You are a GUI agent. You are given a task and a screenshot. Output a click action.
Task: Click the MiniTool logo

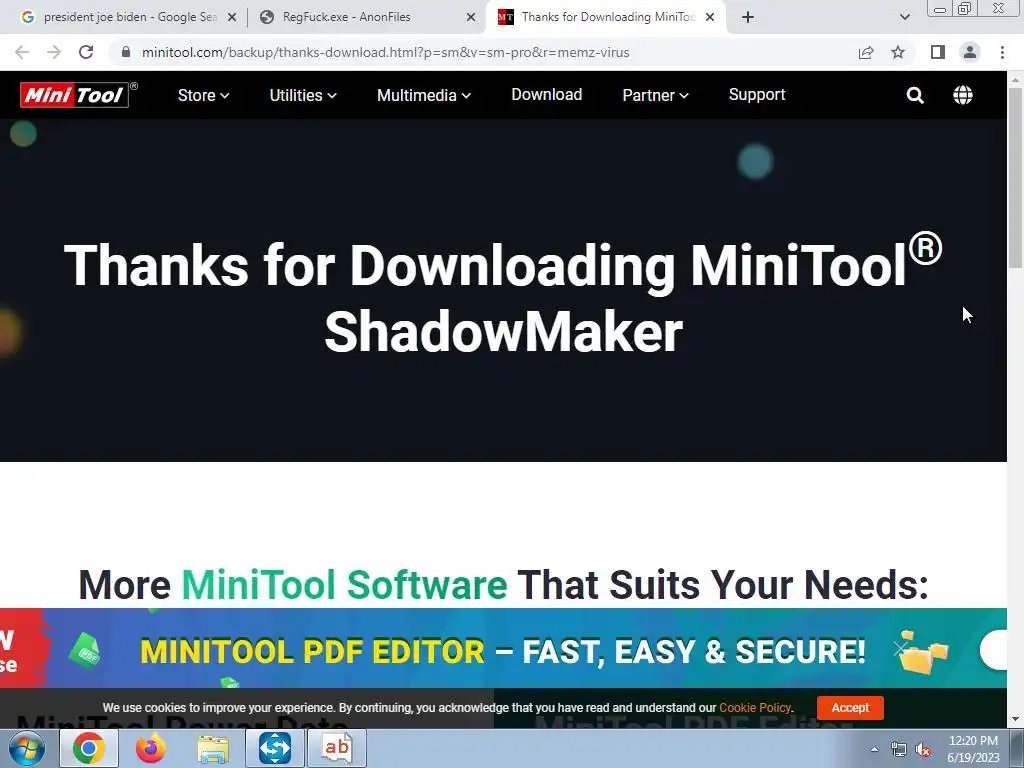[x=78, y=95]
